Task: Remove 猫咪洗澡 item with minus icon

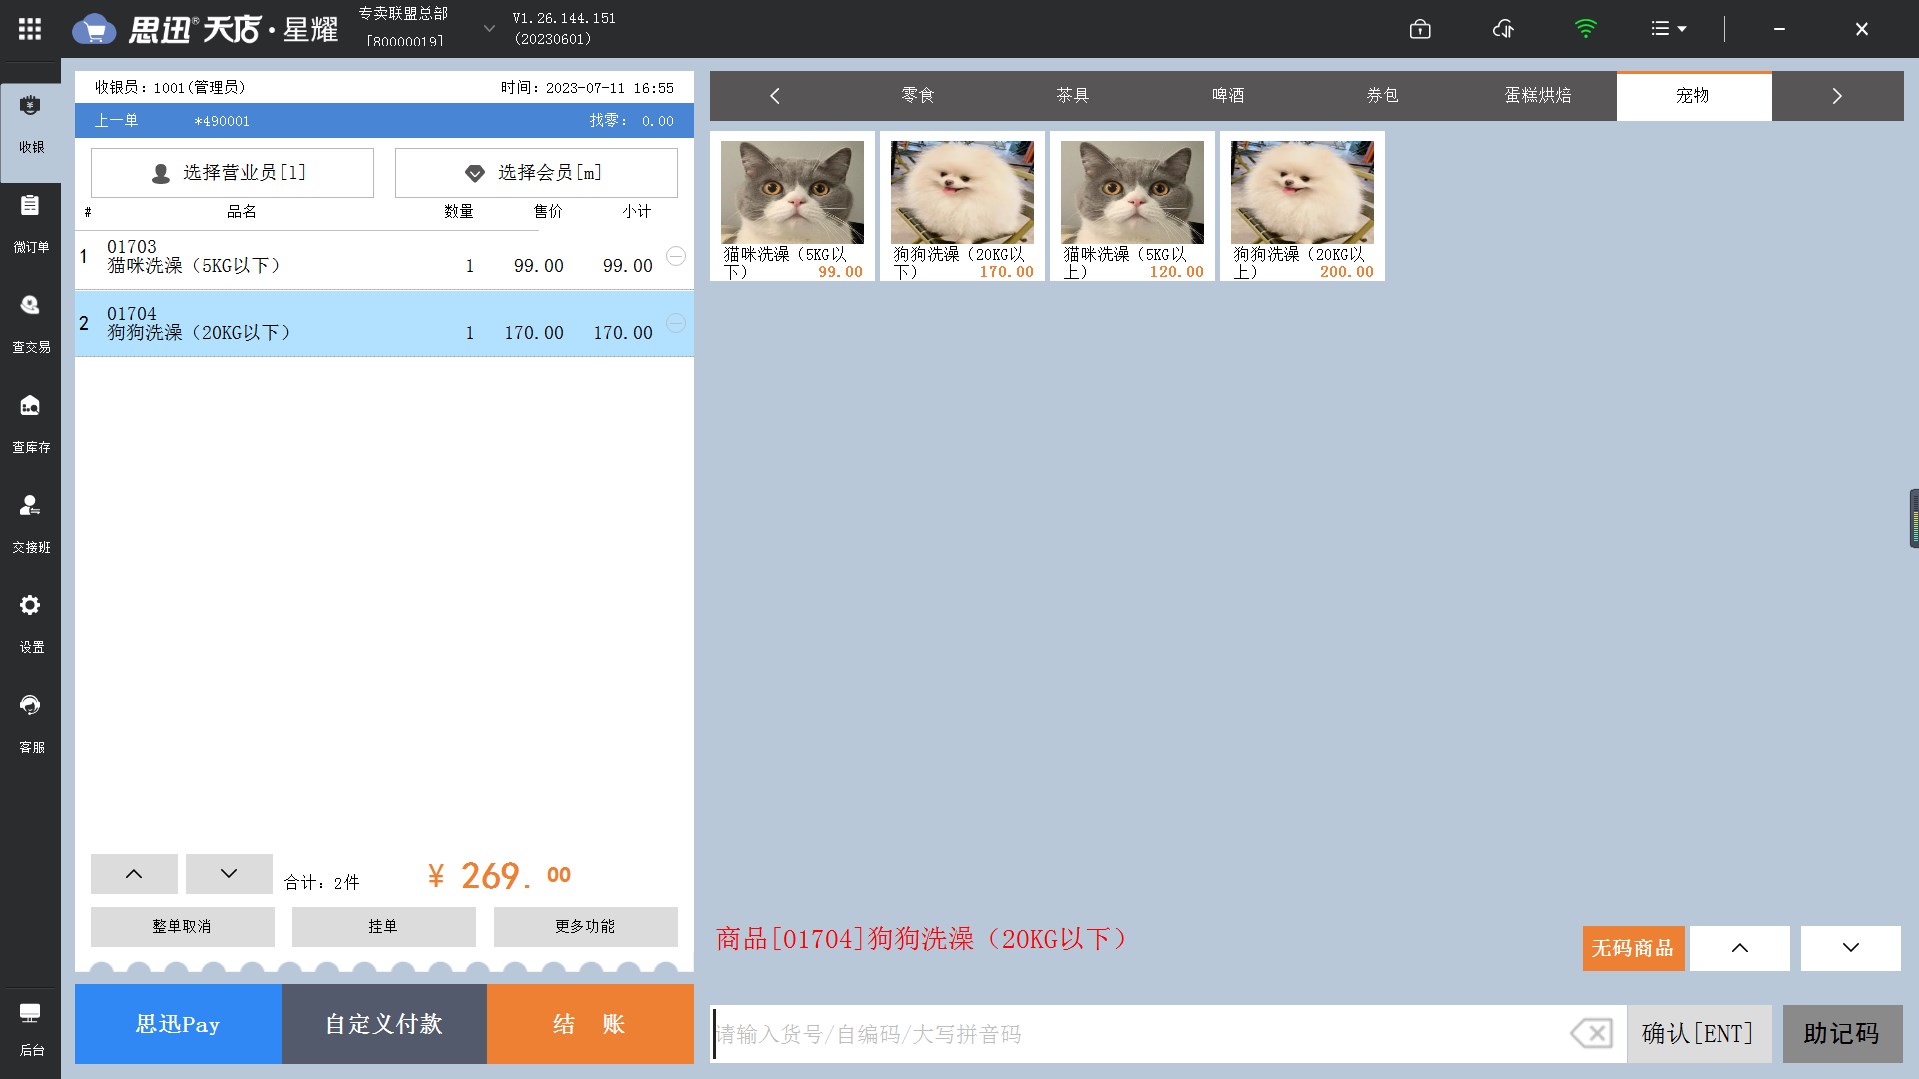Action: tap(676, 256)
